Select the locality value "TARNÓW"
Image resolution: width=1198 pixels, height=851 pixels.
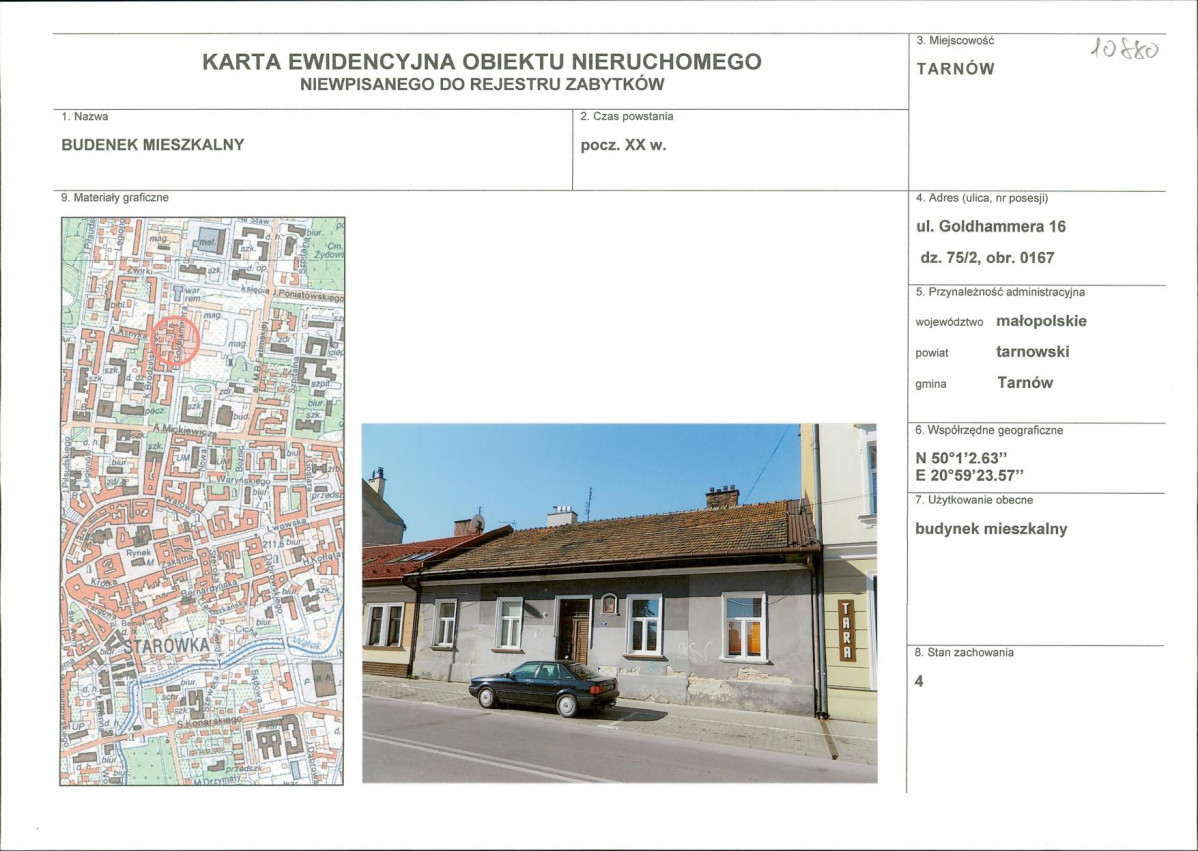pyautogui.click(x=955, y=69)
